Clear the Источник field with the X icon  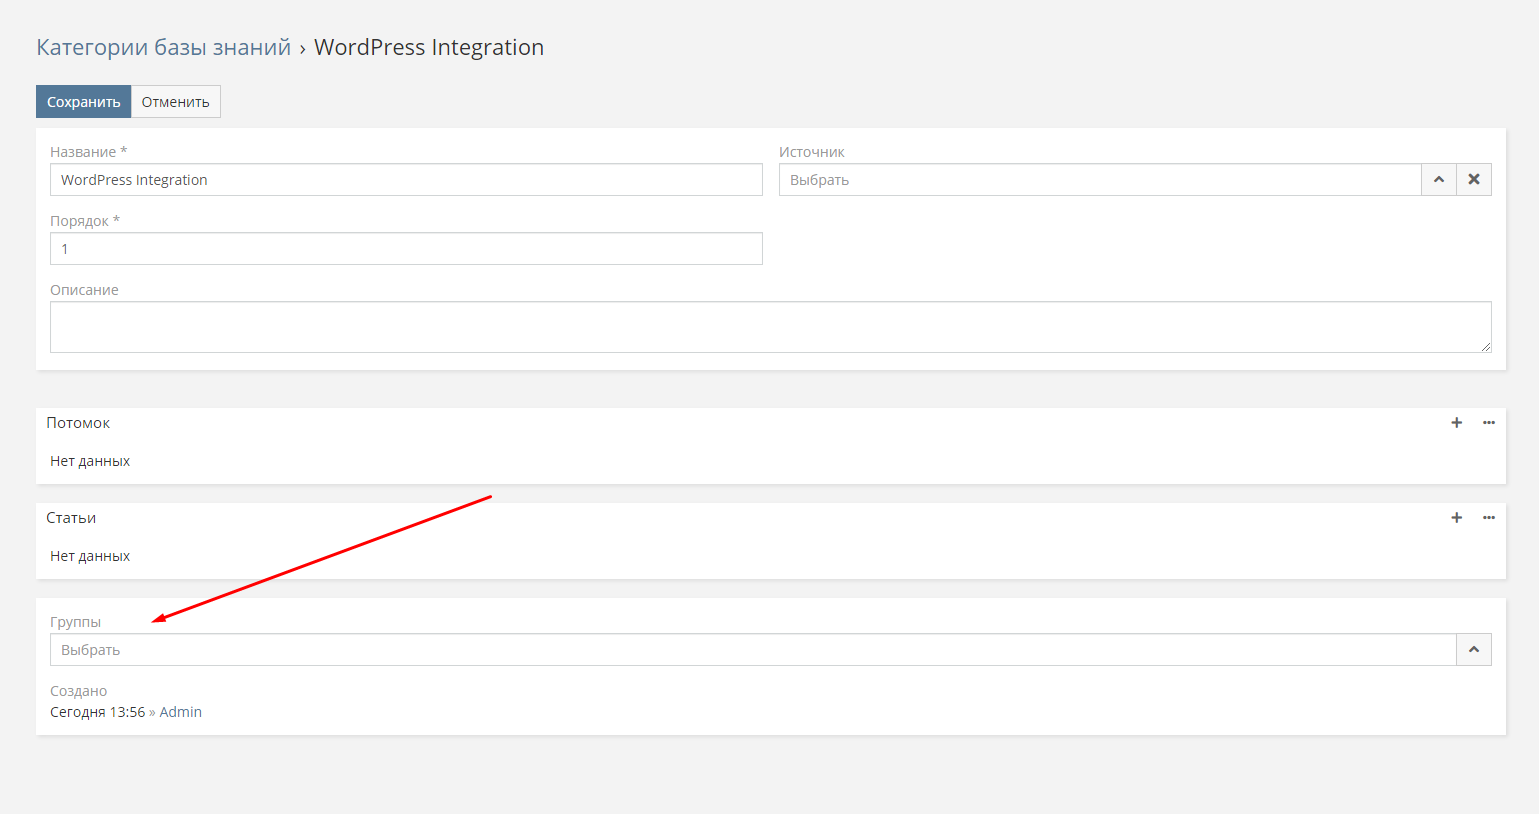[x=1473, y=180]
